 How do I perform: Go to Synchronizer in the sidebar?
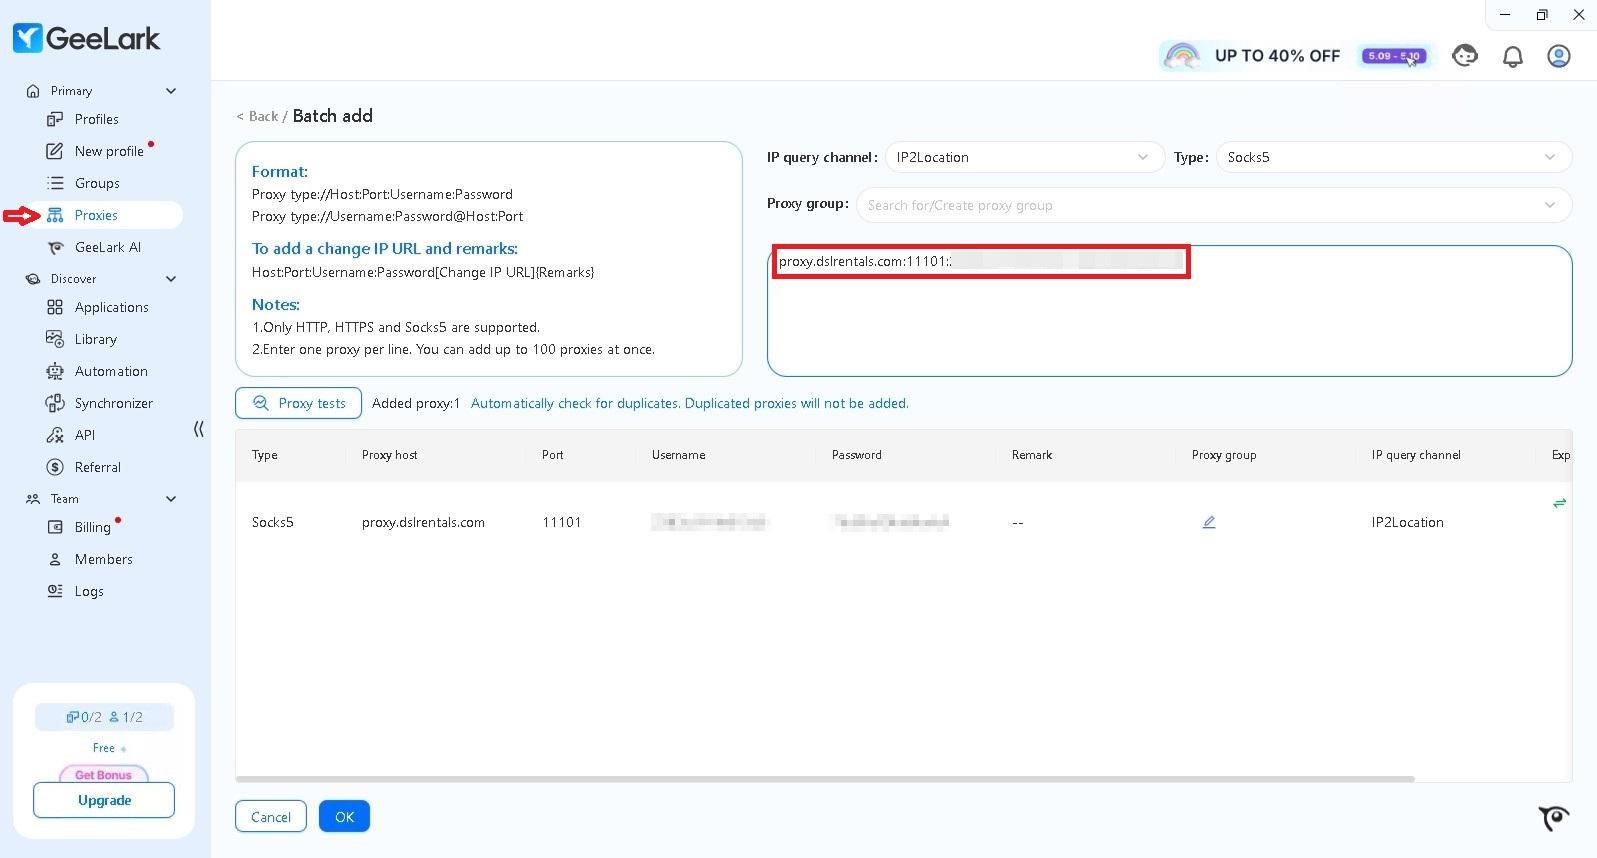pyautogui.click(x=113, y=403)
